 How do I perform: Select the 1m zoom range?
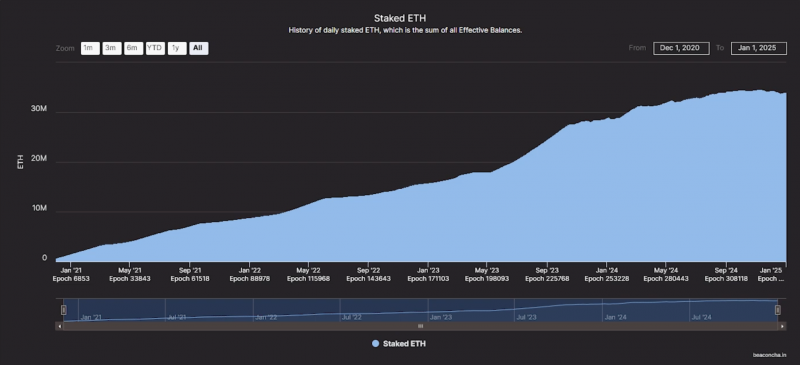pyautogui.click(x=90, y=48)
